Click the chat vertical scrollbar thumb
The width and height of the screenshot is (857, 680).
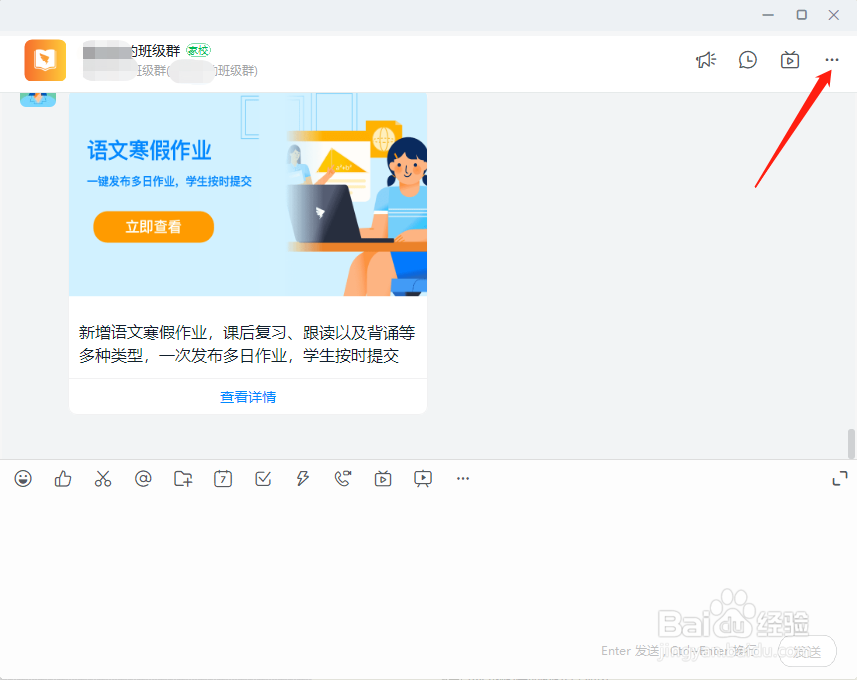[851, 444]
